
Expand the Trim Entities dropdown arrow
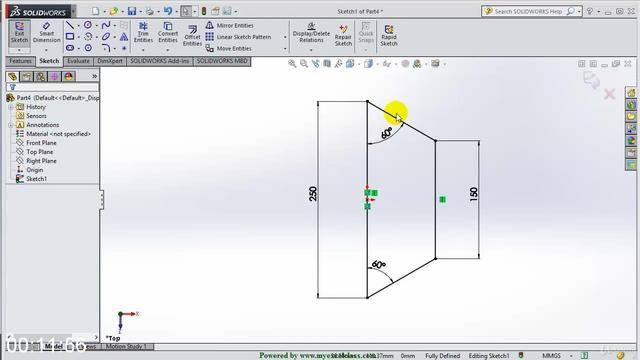pos(143,50)
